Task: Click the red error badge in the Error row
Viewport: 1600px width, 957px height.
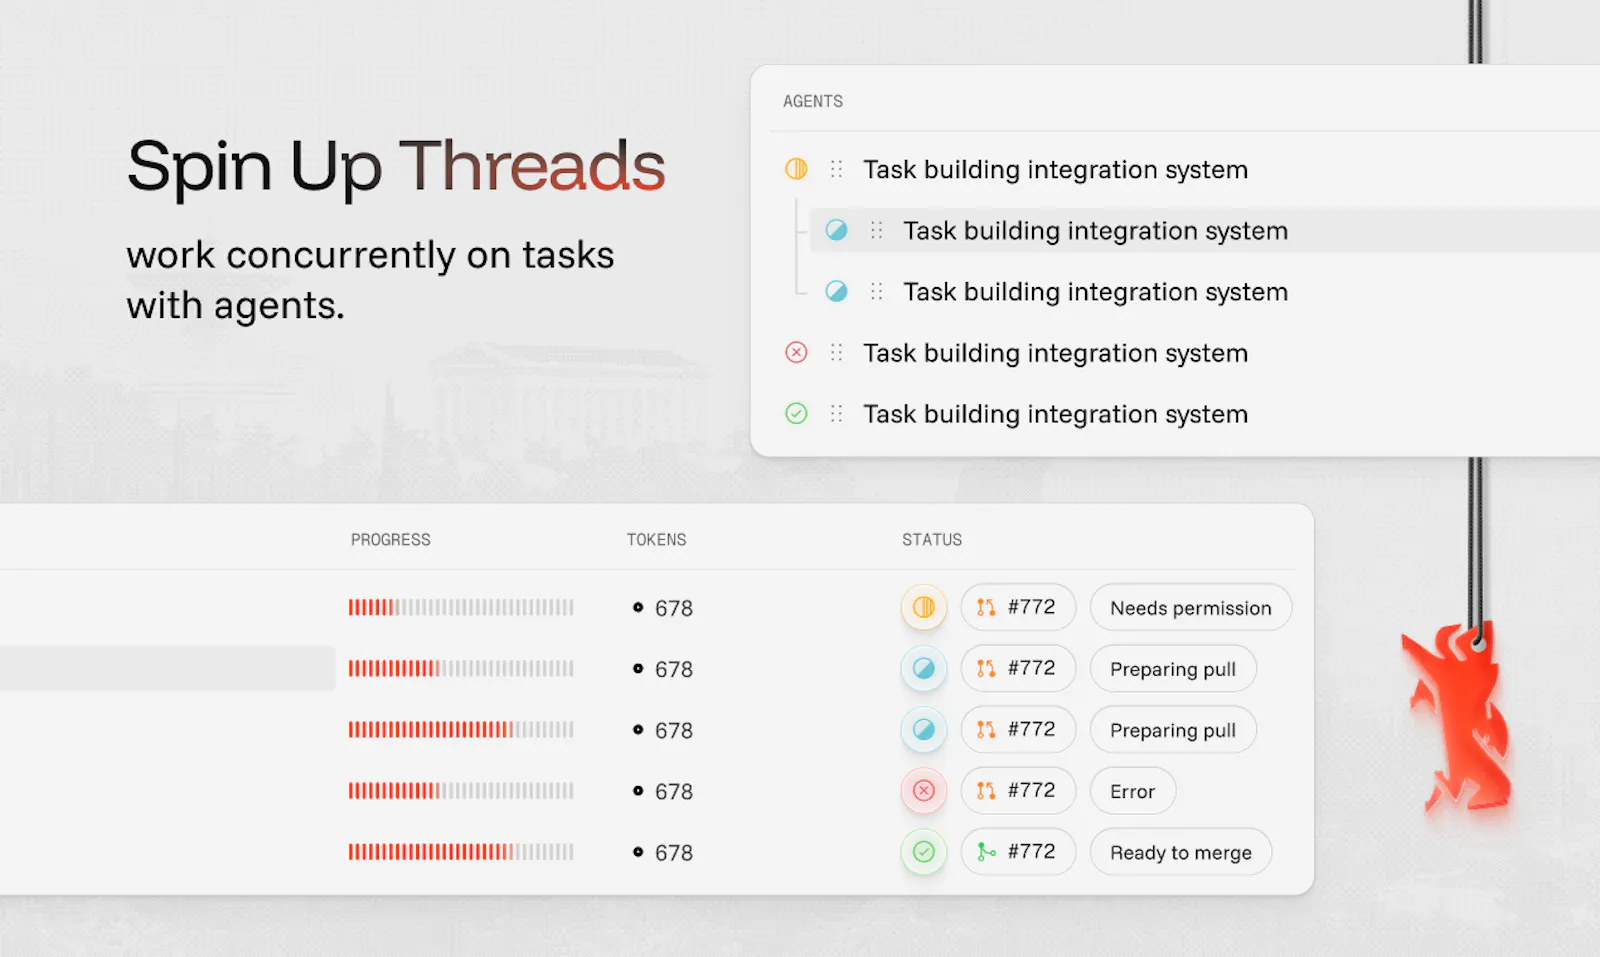Action: click(x=924, y=791)
